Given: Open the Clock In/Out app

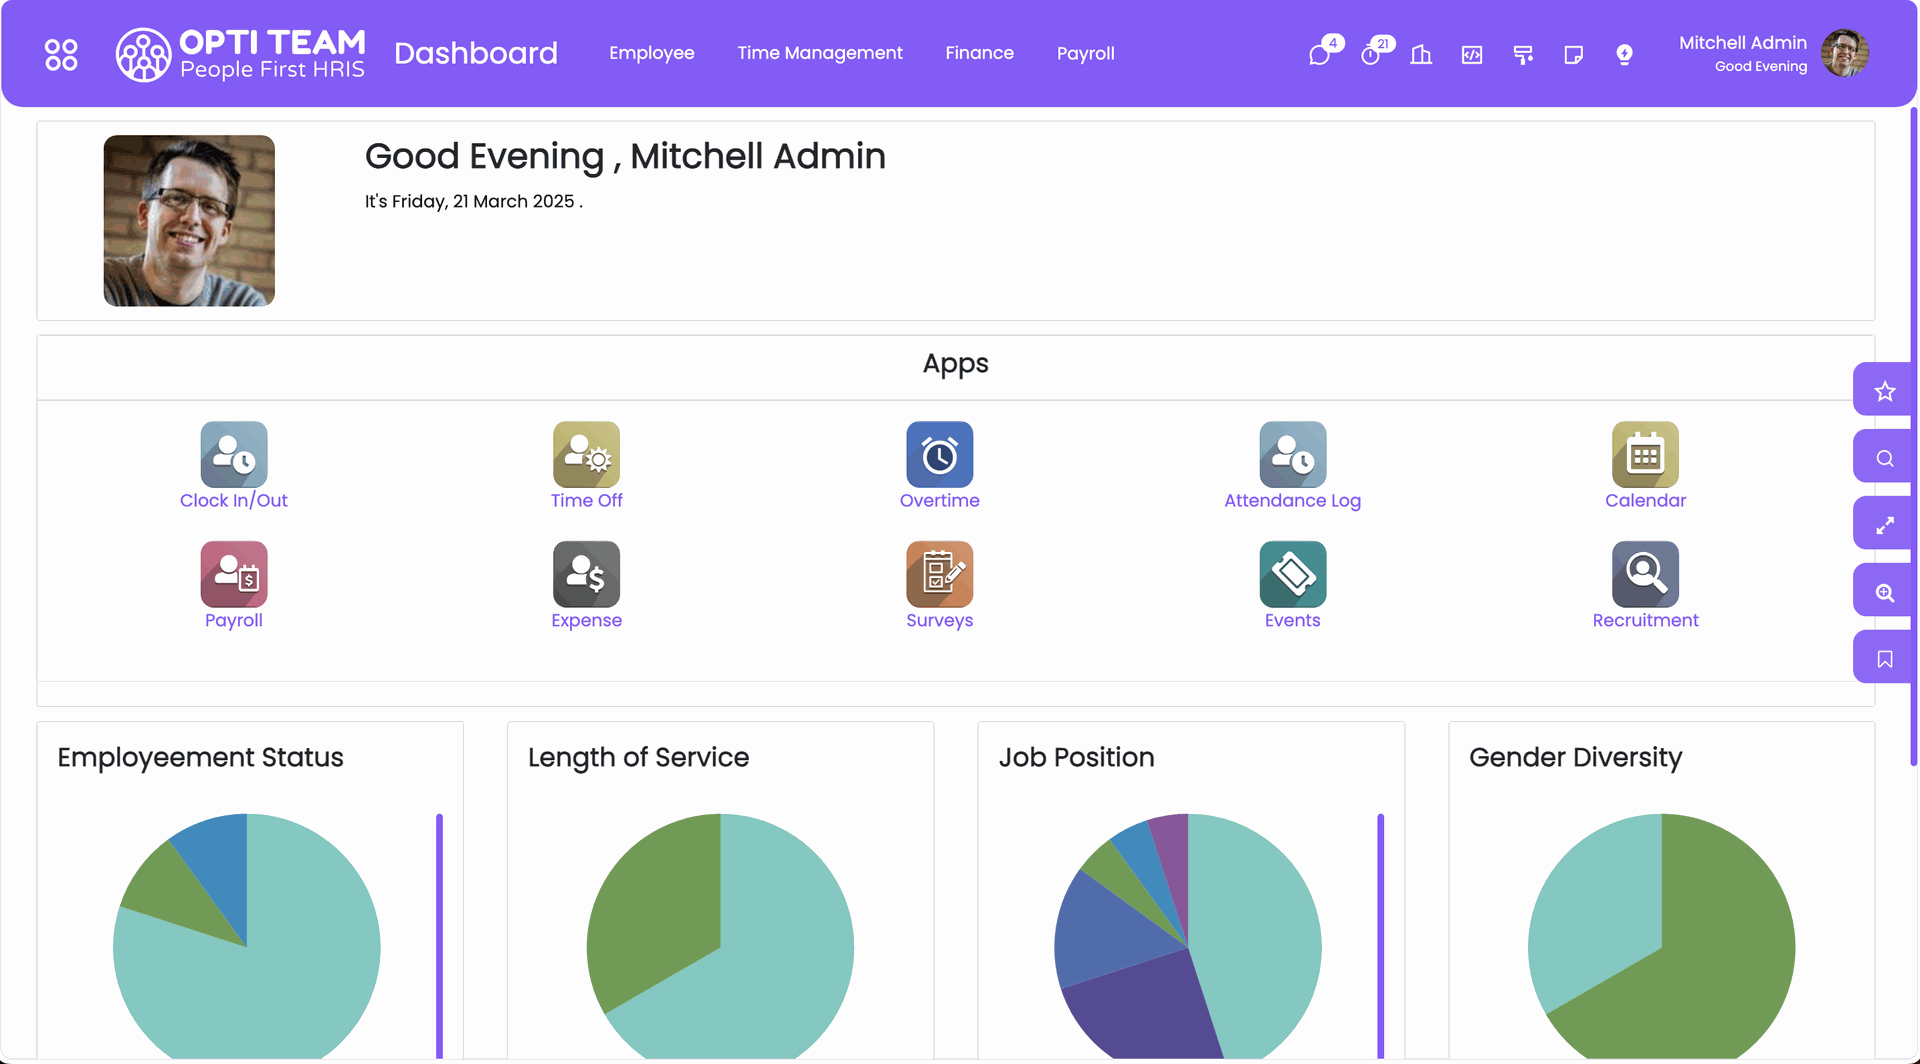Looking at the screenshot, I should tap(233, 455).
